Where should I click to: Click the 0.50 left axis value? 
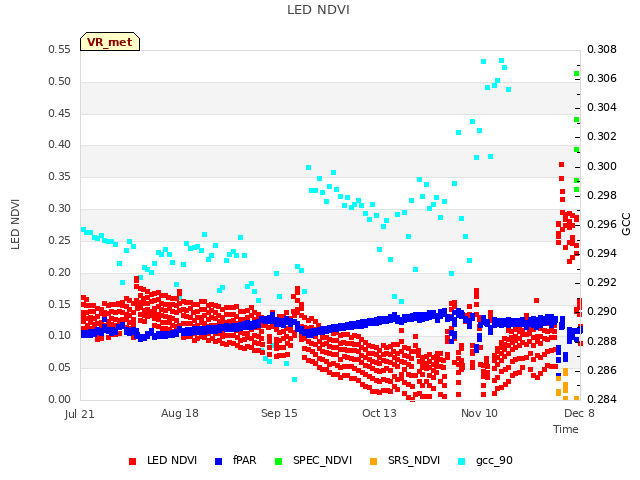[x=60, y=81]
